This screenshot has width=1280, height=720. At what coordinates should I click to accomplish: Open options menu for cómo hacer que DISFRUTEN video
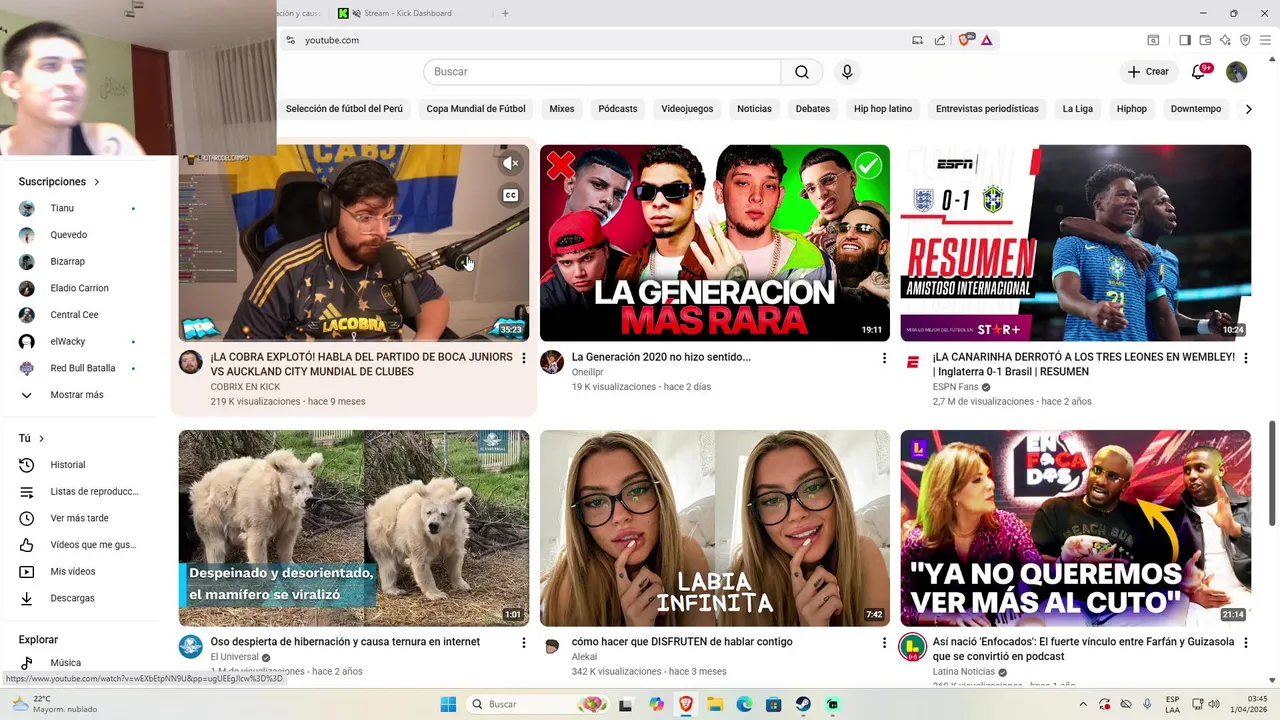pos(883,643)
